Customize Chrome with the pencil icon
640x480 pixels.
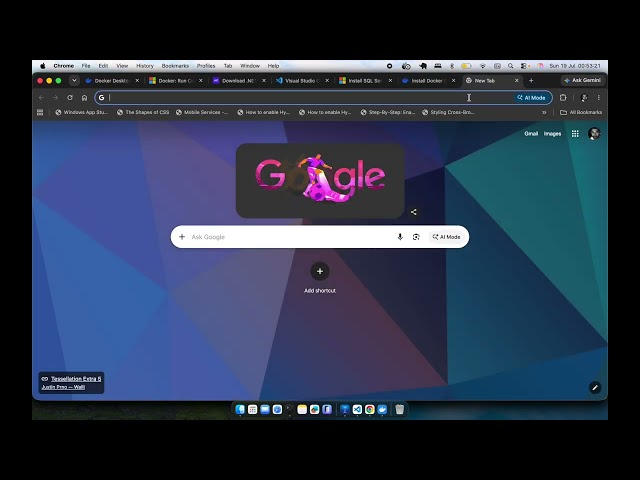pos(595,388)
